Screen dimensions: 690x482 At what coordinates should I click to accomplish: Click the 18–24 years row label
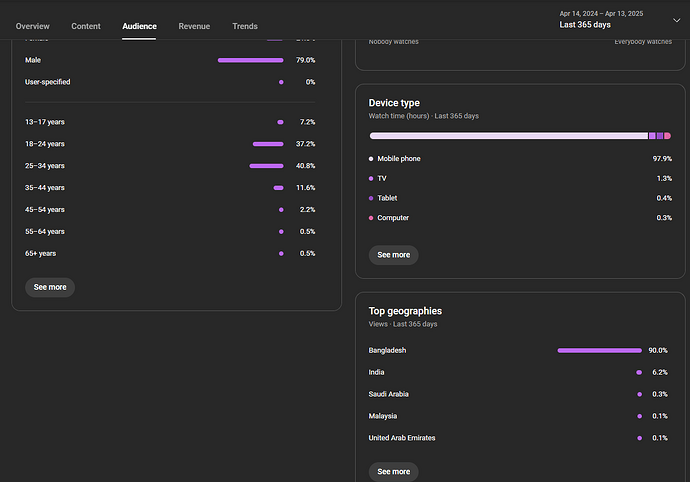click(x=45, y=144)
